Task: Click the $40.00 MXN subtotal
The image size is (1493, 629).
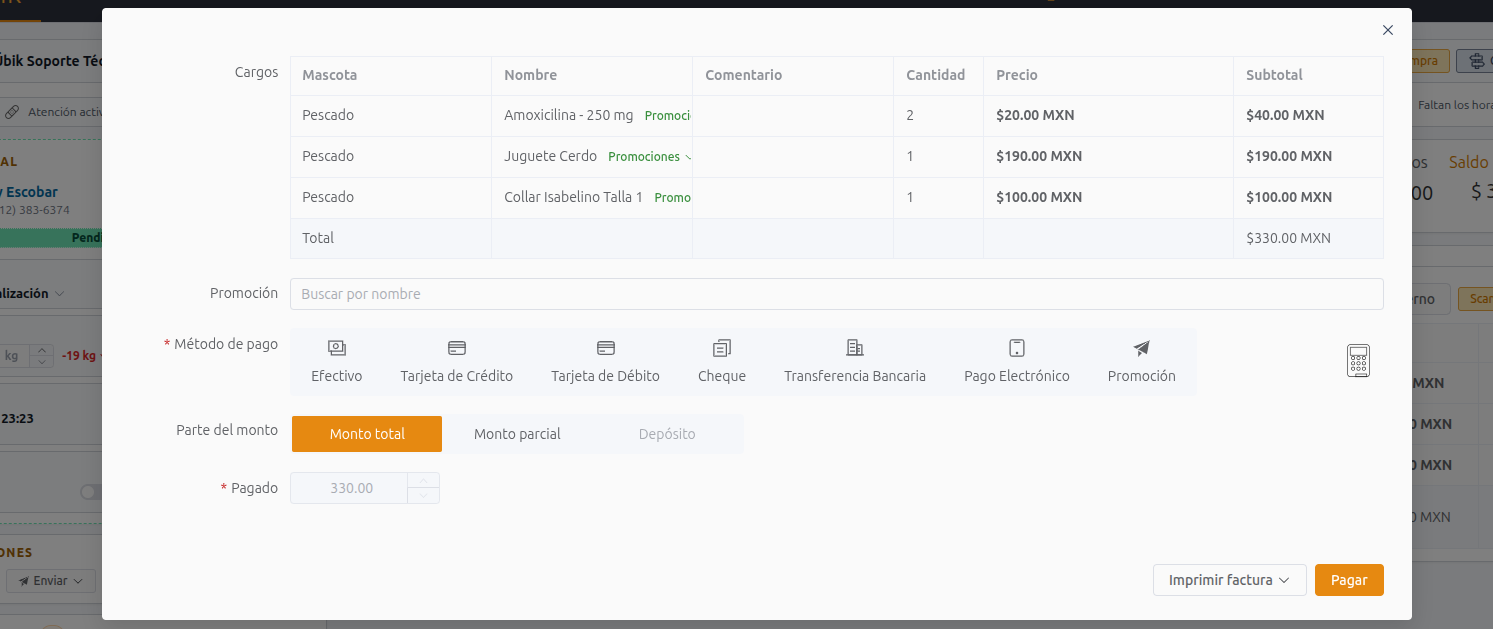Action: tap(1285, 115)
